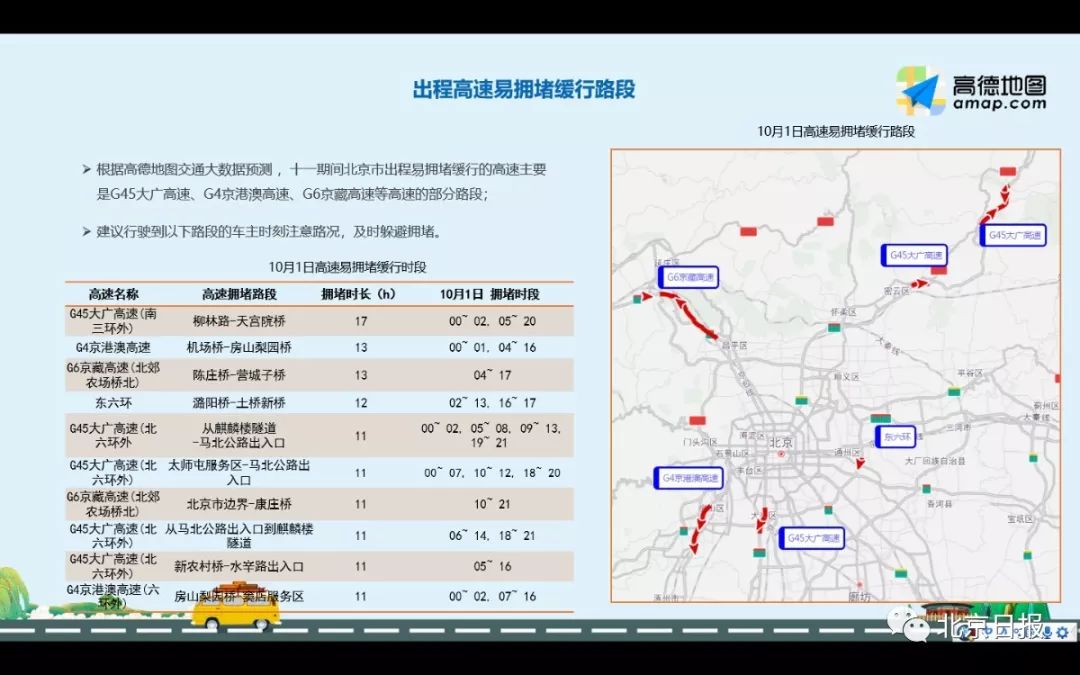1080x675 pixels.
Task: Click the share/upload icon in the floating toolbar
Action: click(x=988, y=631)
